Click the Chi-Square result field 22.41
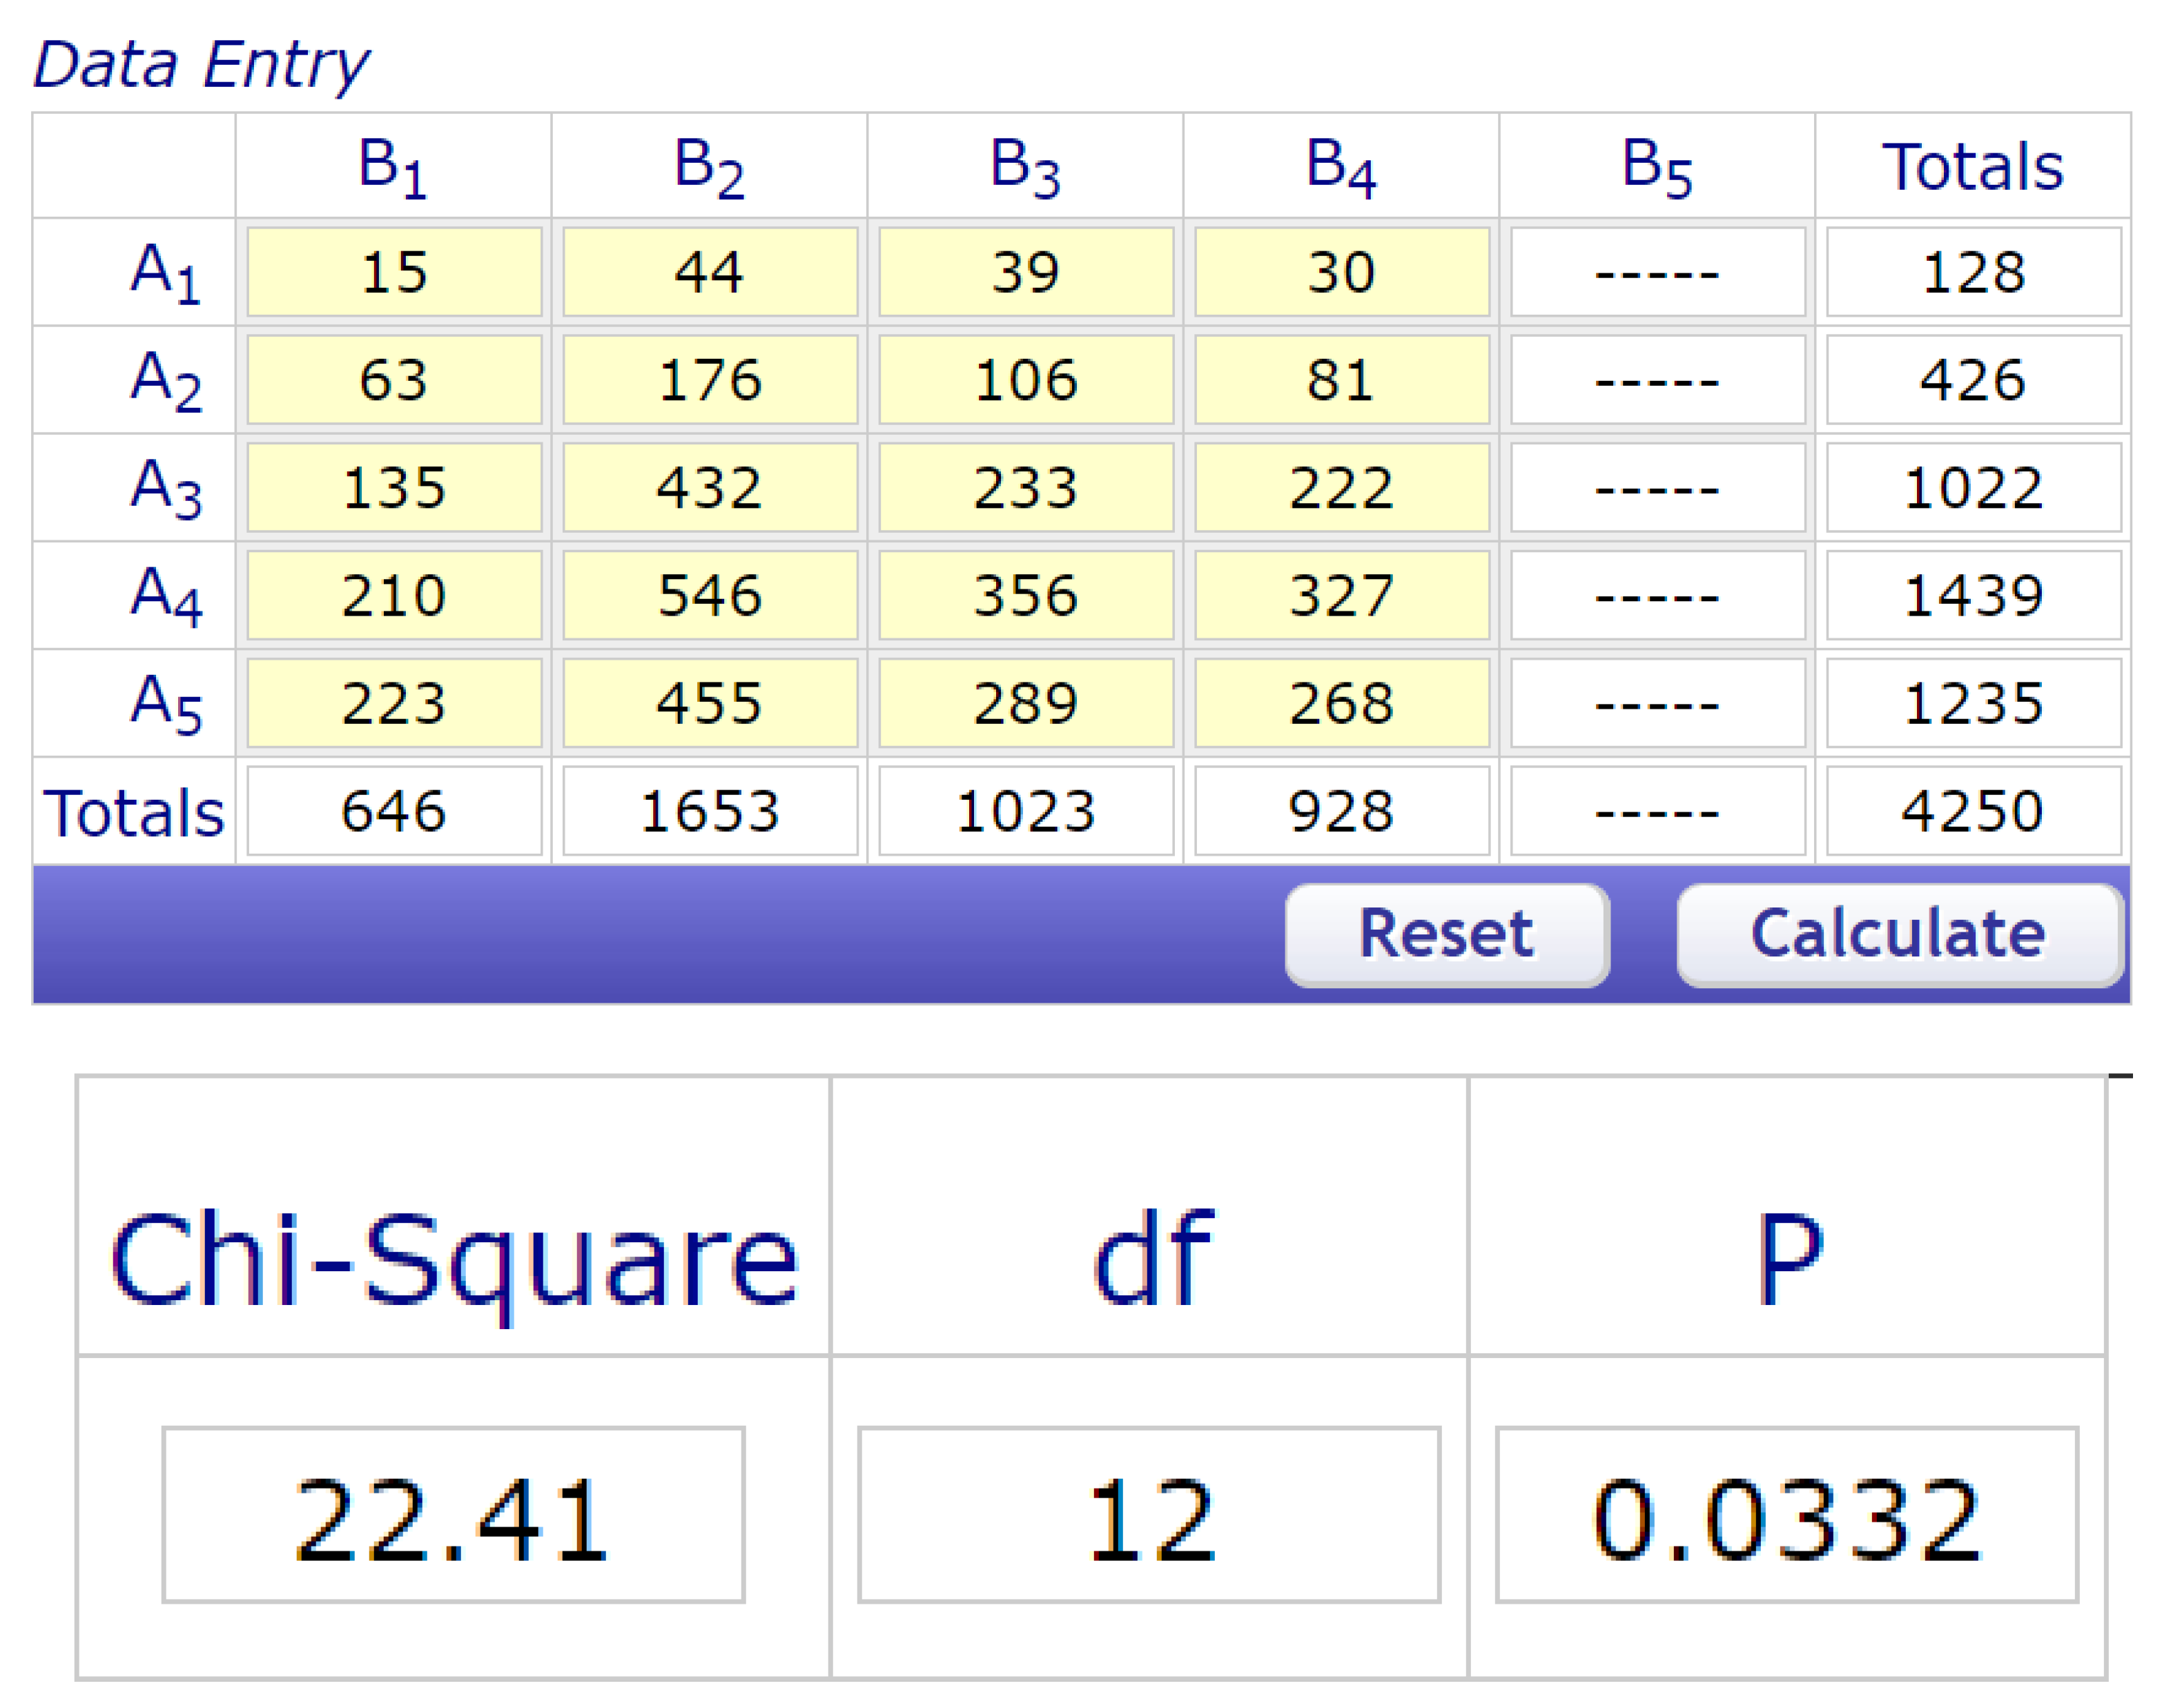The height and width of the screenshot is (1708, 2162). (453, 1515)
